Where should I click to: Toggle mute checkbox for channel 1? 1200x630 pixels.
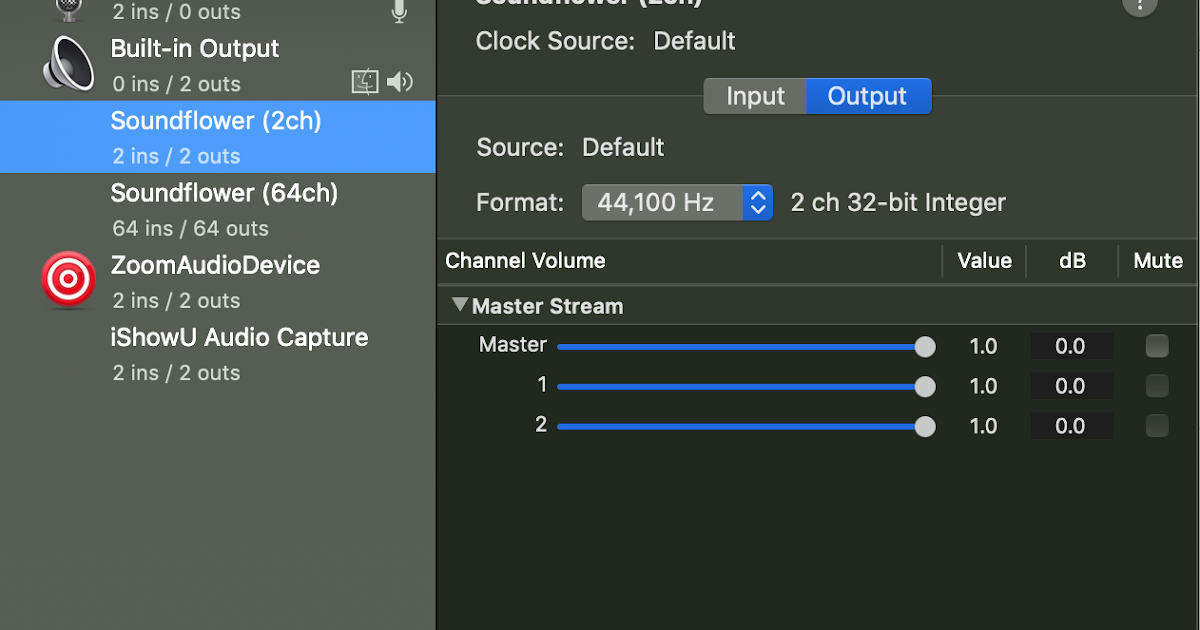(1157, 386)
